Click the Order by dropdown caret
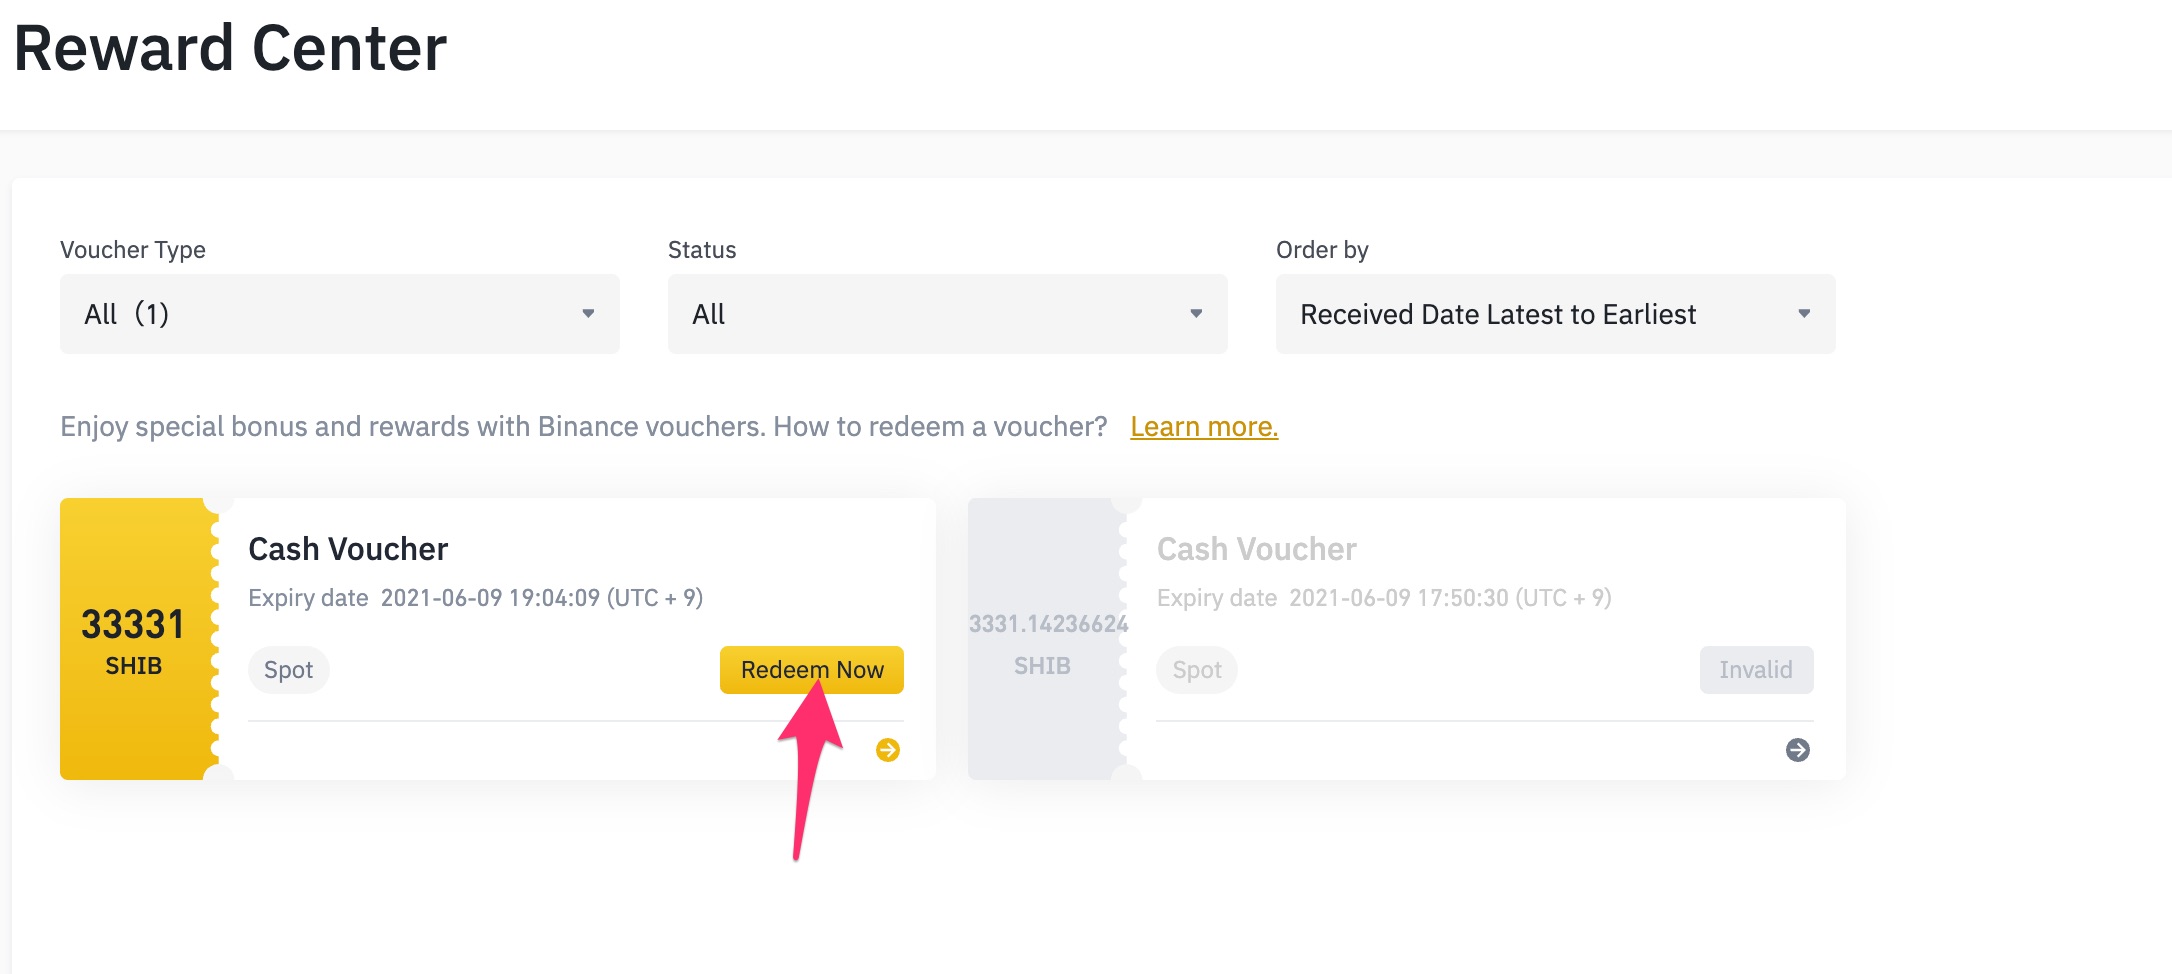The width and height of the screenshot is (2172, 974). pyautogui.click(x=1804, y=314)
